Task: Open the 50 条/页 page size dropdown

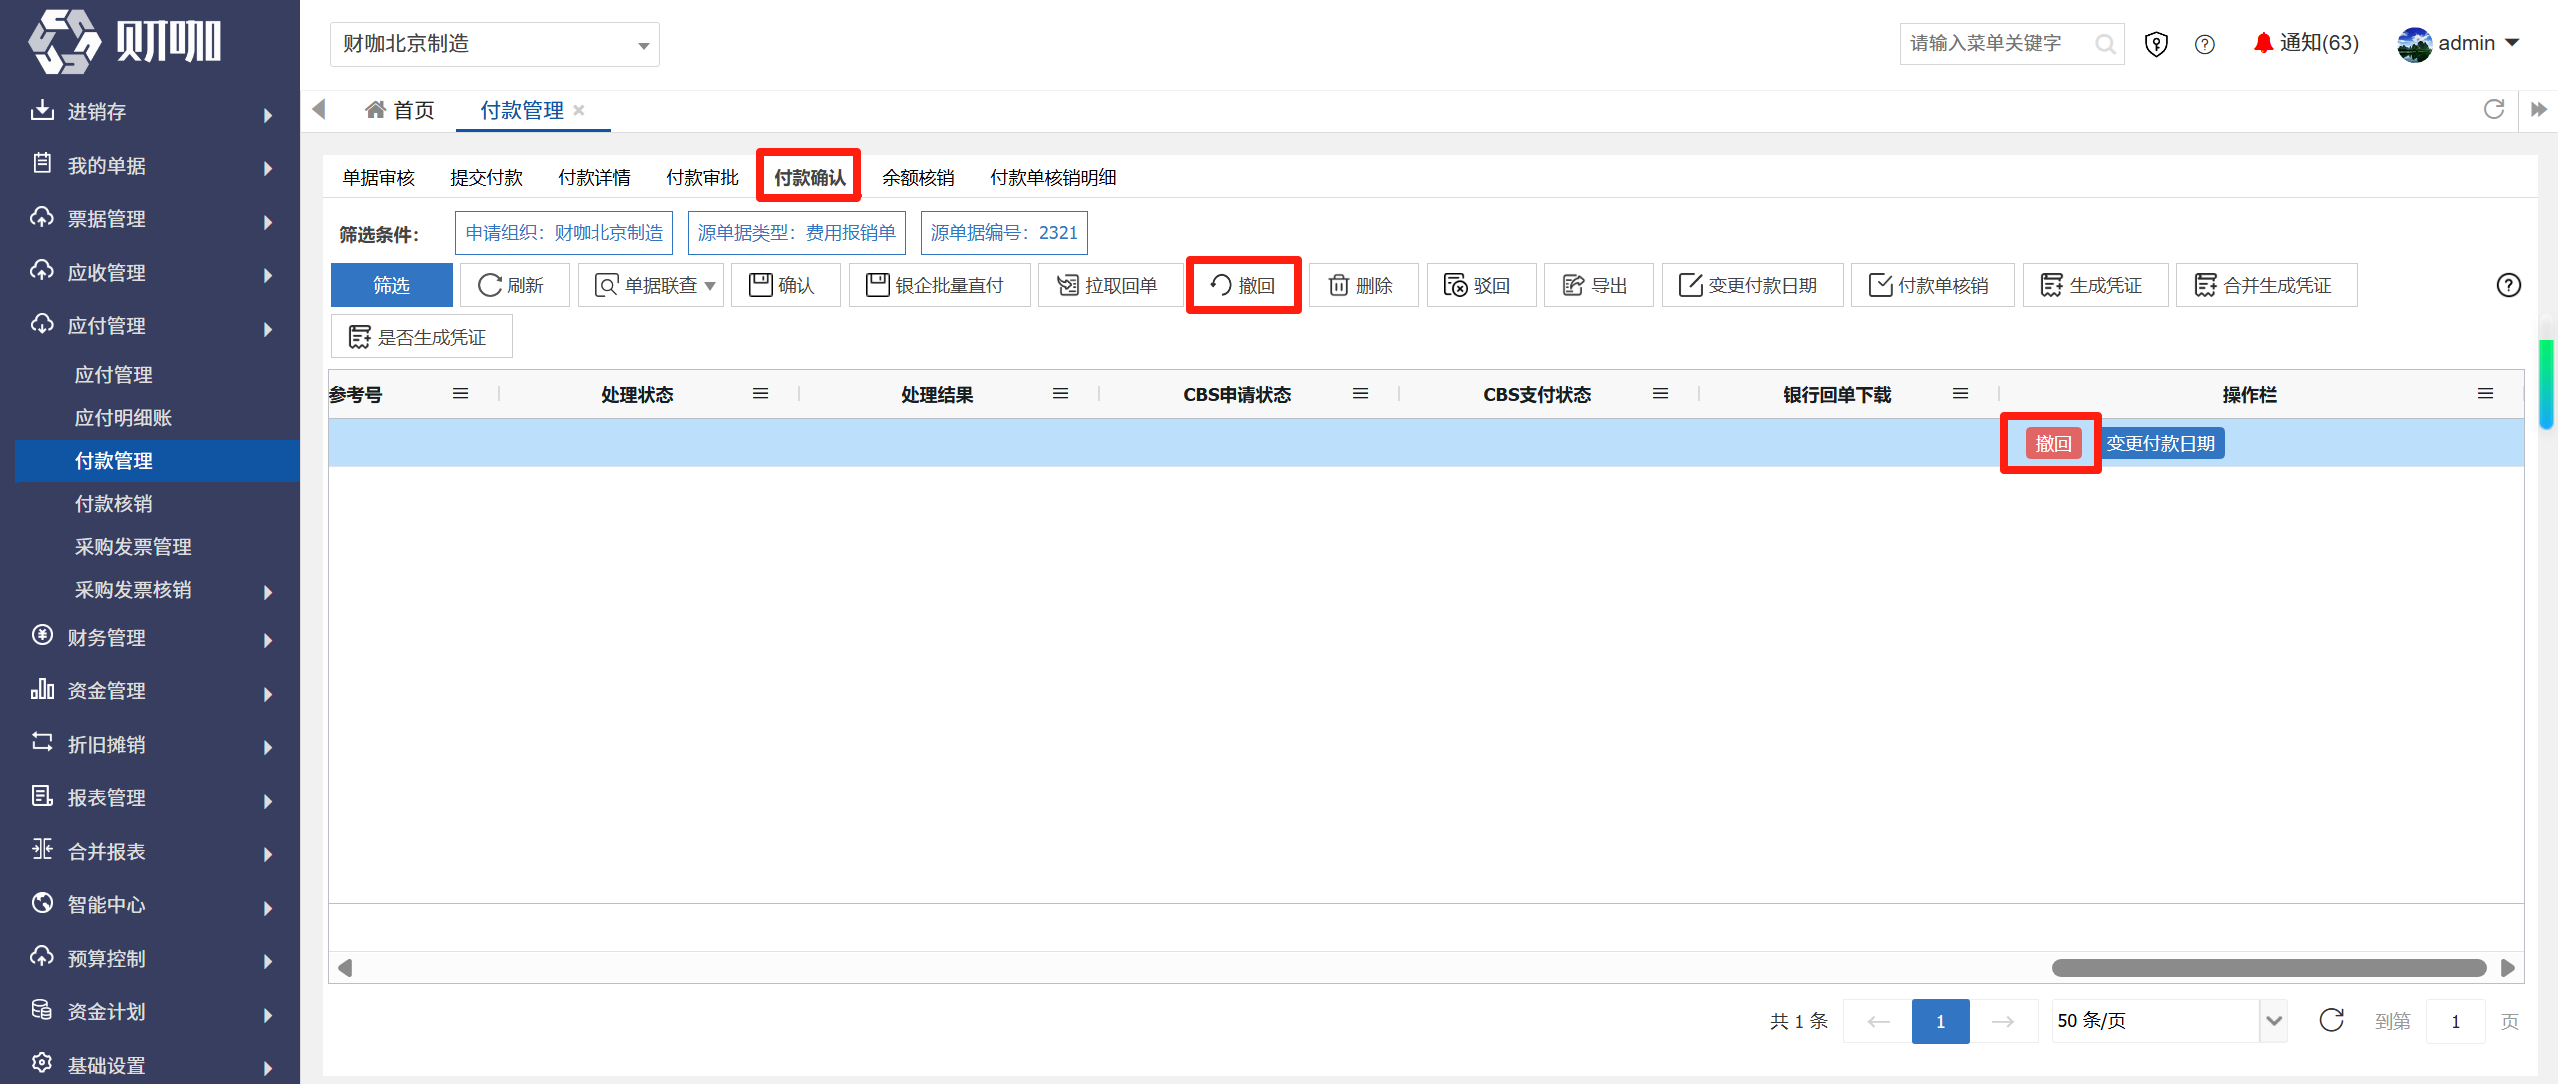Action: pyautogui.click(x=2169, y=1020)
